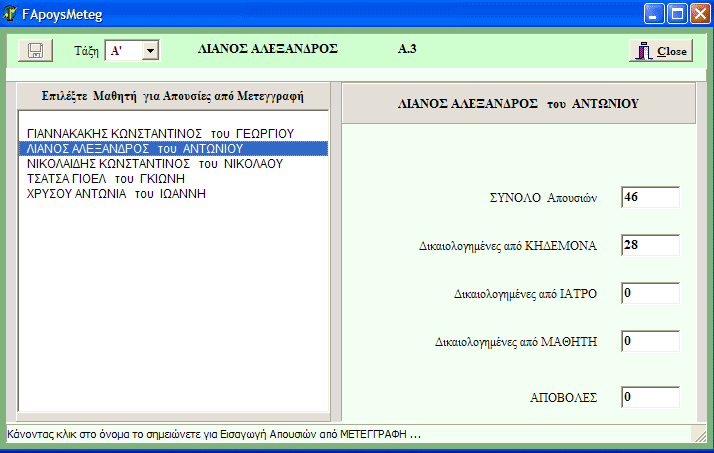
Task: Close the window with red X button
Action: coord(699,15)
